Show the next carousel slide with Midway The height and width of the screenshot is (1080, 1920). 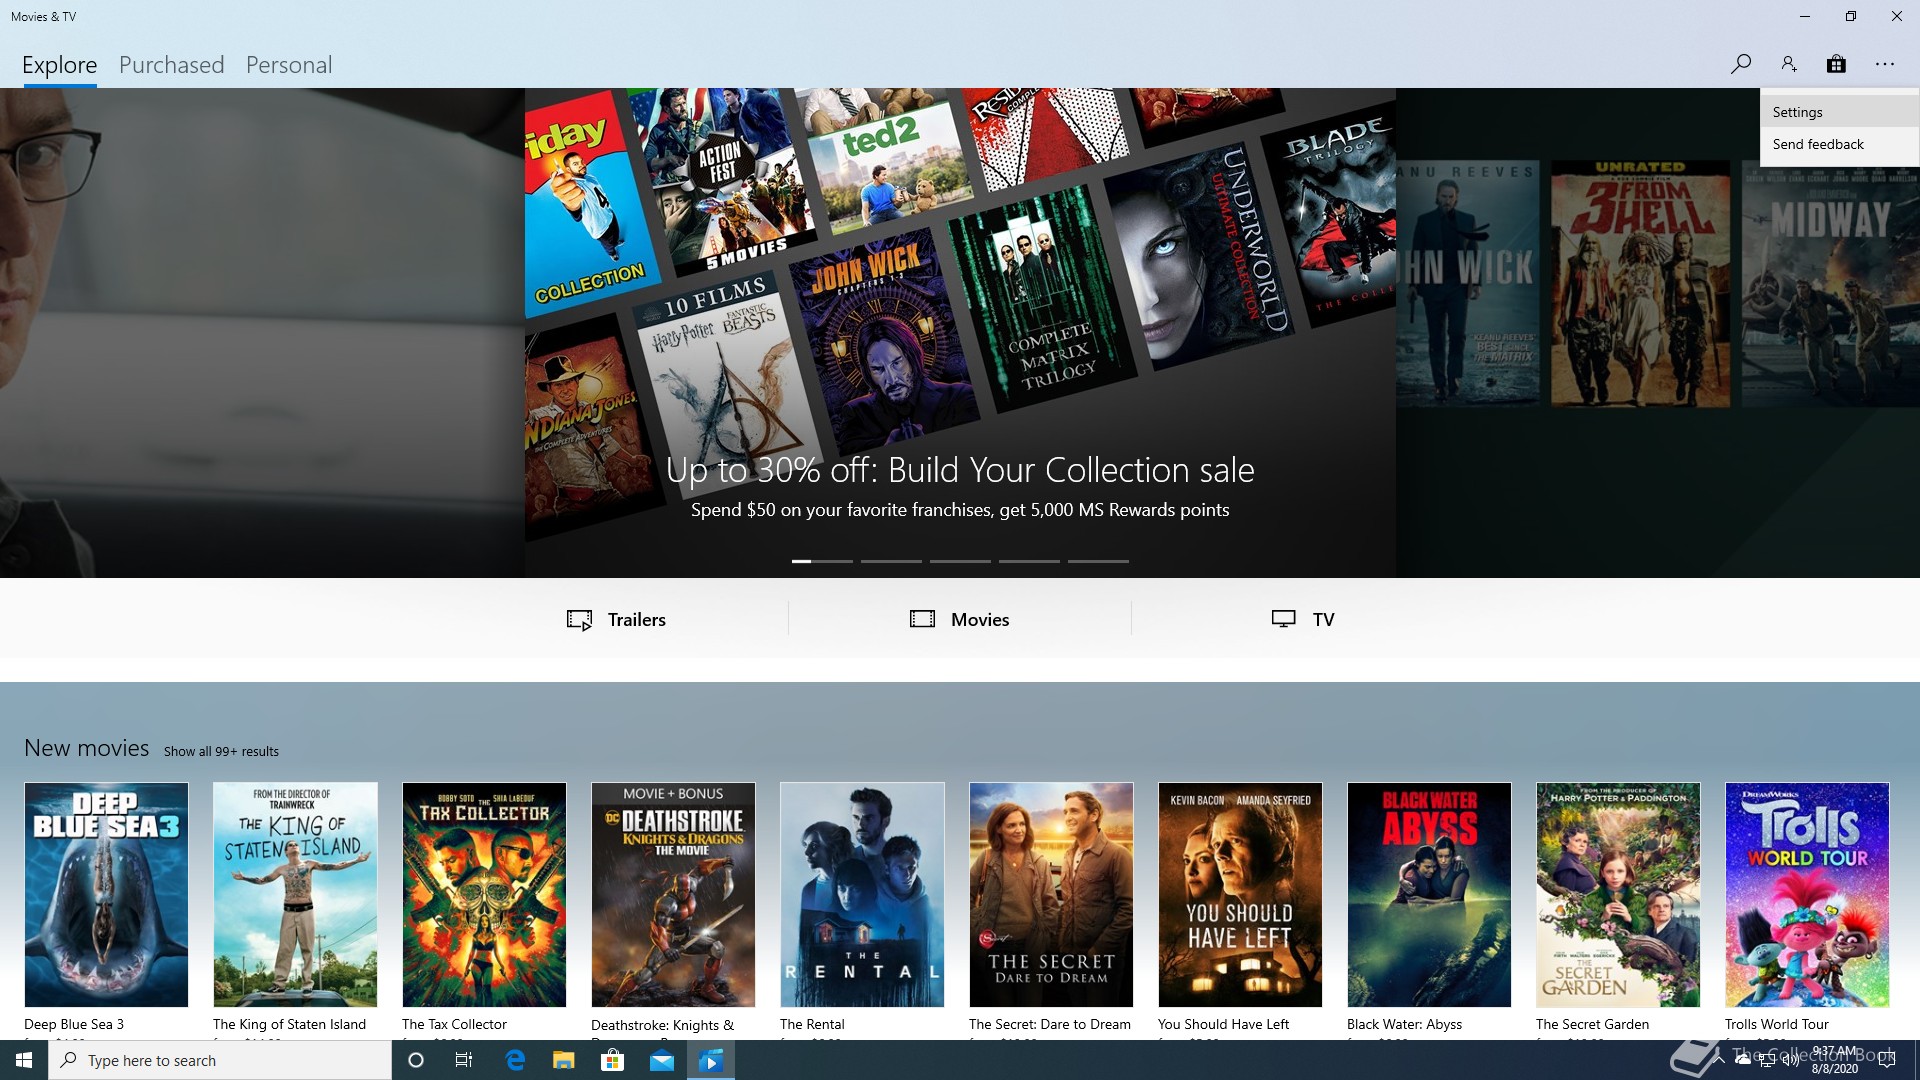click(x=1658, y=332)
